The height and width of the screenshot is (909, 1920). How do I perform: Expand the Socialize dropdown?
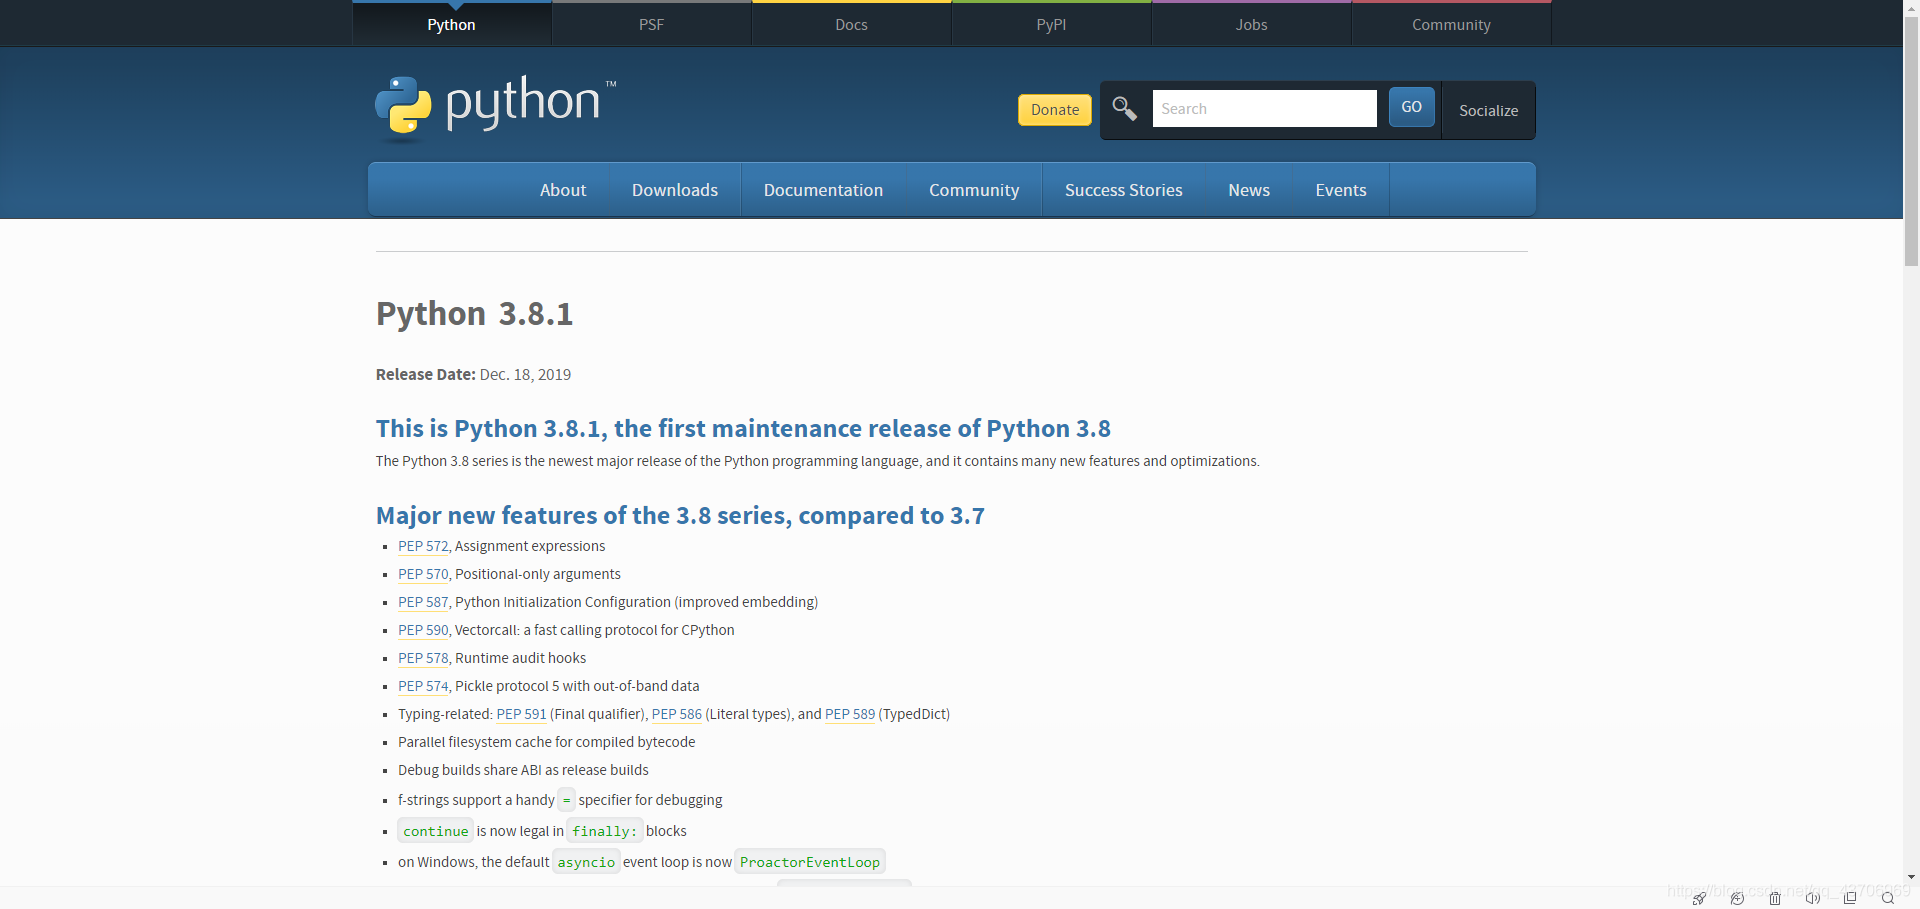(x=1488, y=110)
